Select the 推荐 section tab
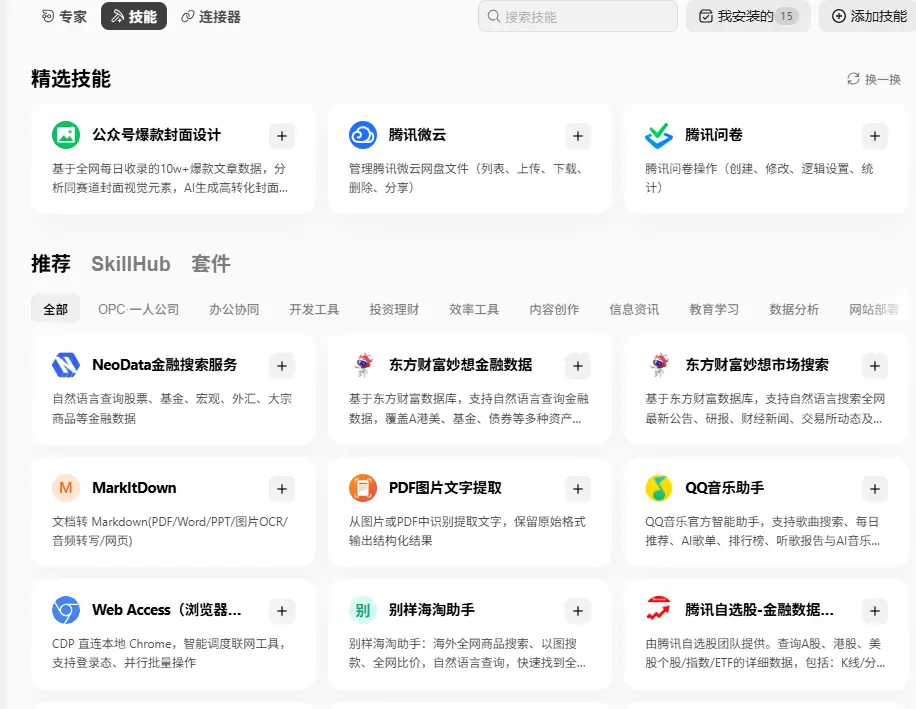Screen dimensions: 916x709 (x=51, y=264)
